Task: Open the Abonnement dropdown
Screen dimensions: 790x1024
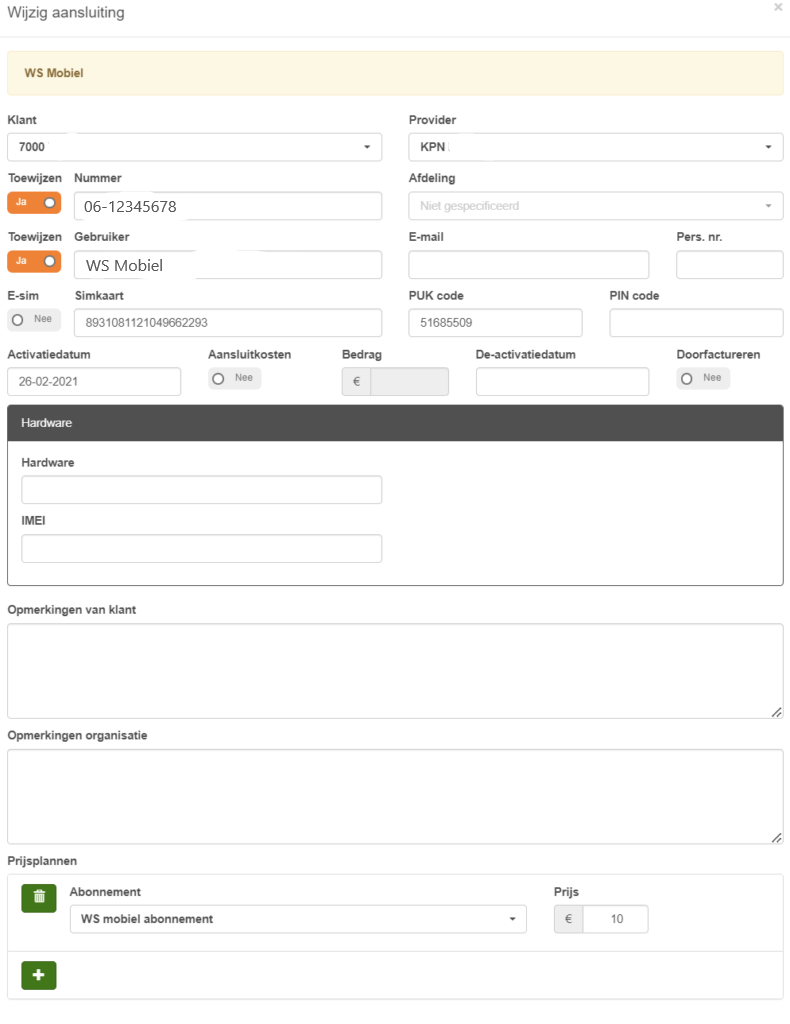Action: pyautogui.click(x=298, y=919)
